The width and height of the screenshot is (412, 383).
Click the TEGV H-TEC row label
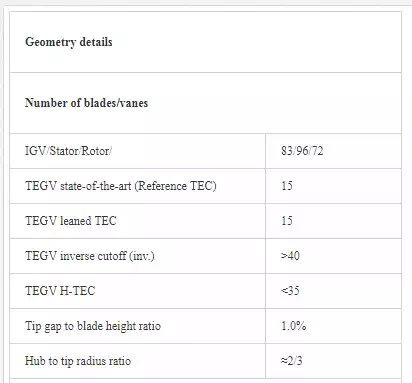[x=60, y=291]
